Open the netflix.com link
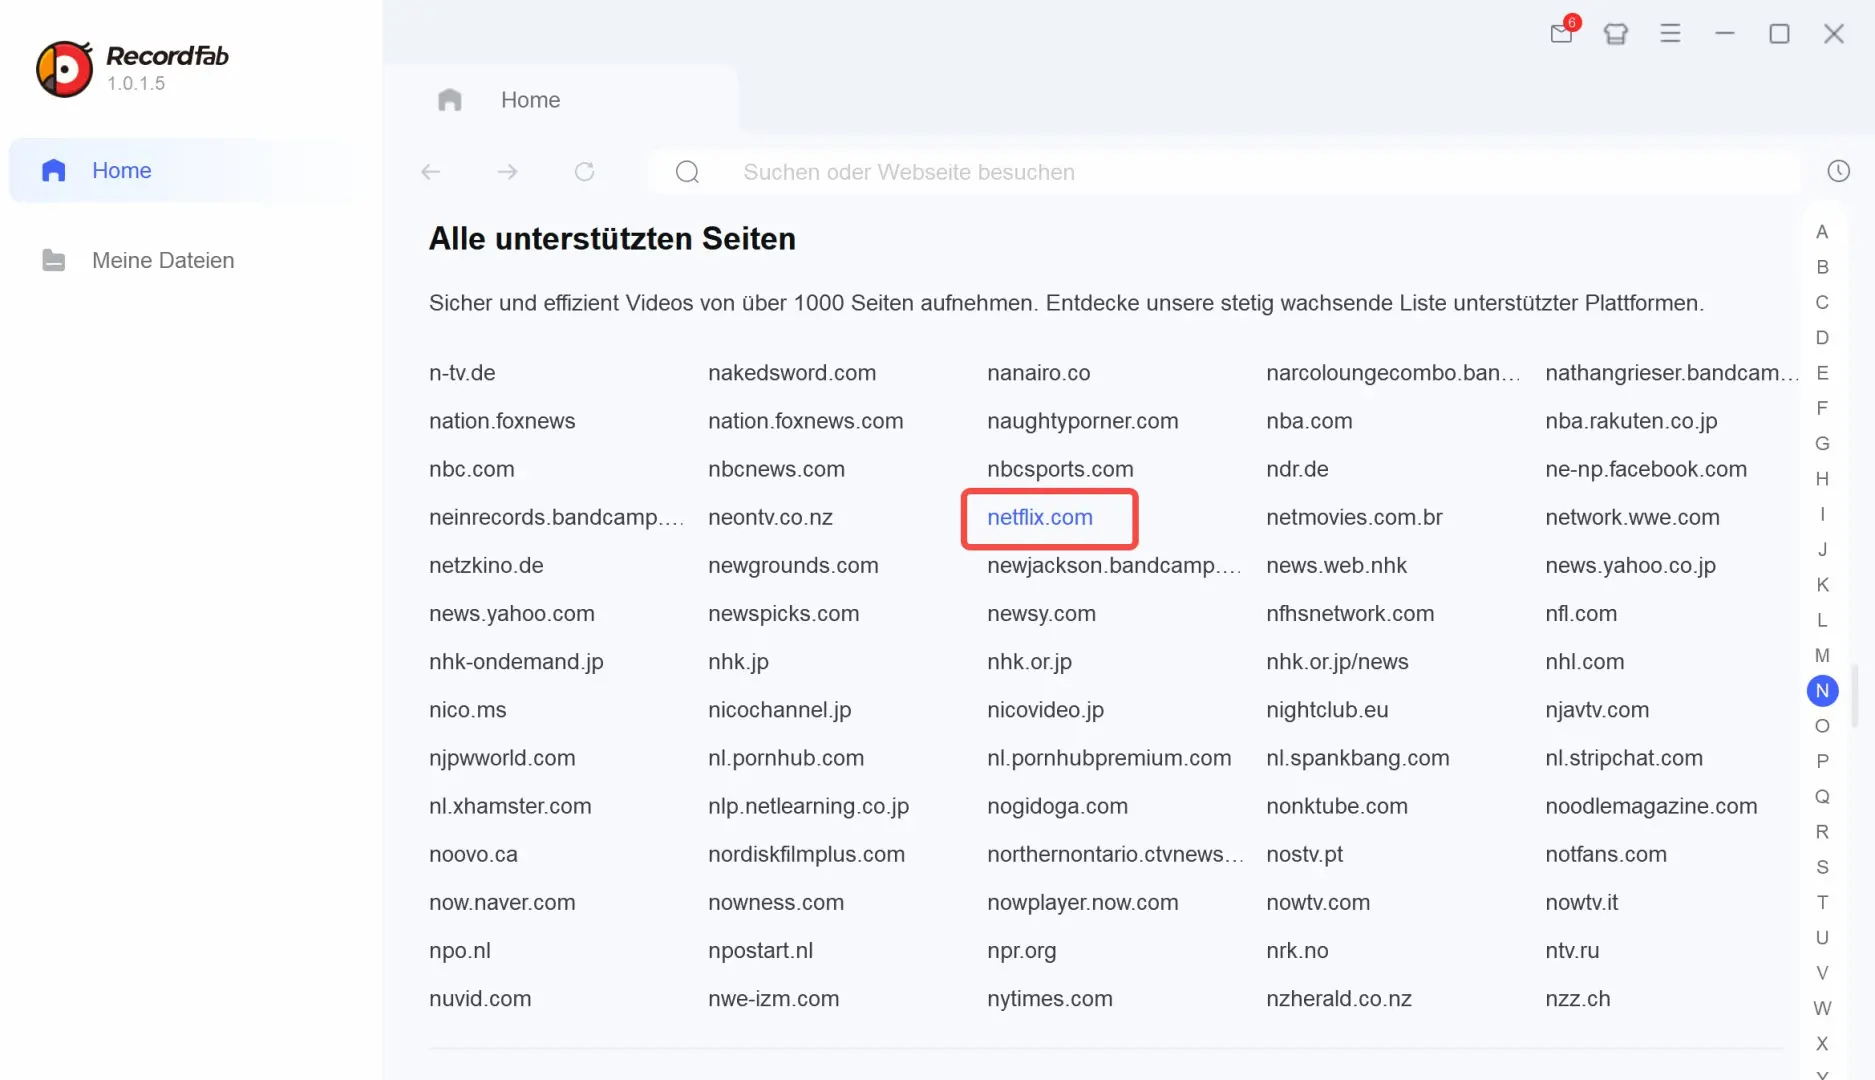This screenshot has height=1080, width=1875. tap(1040, 517)
